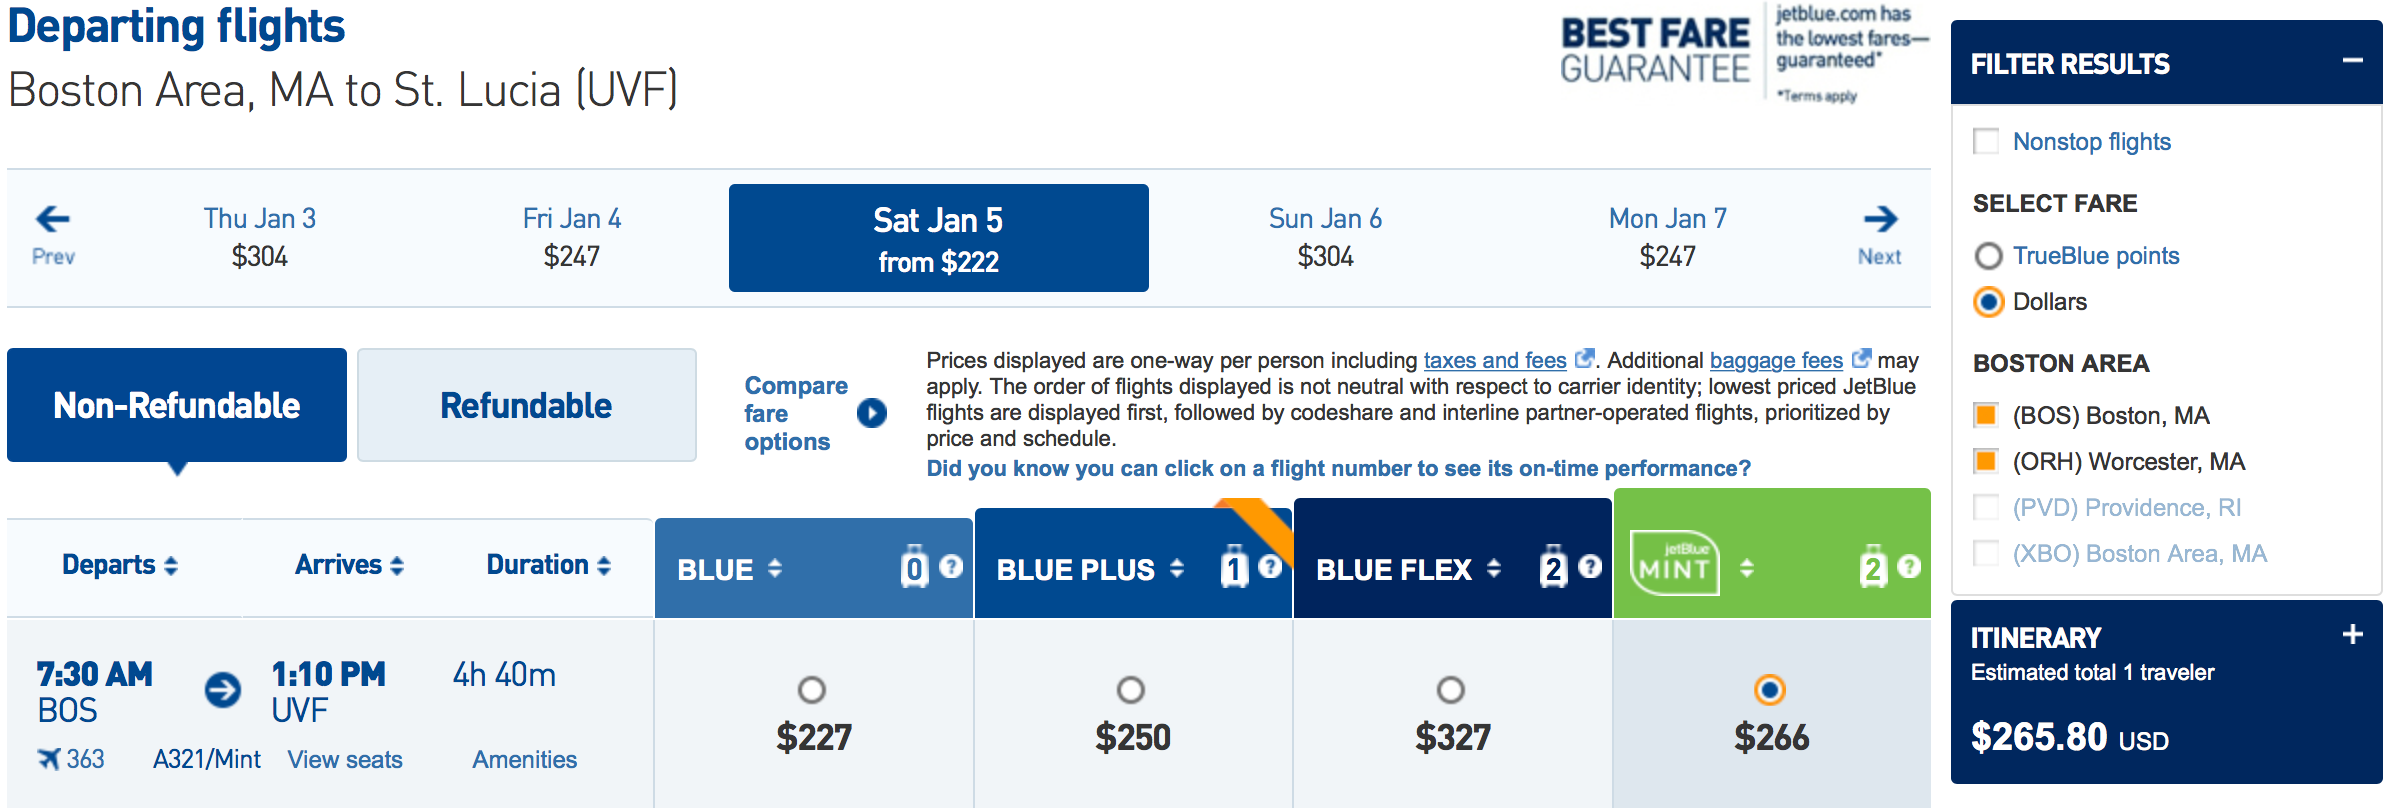Expand the Itinerary panel
The width and height of the screenshot is (2394, 808).
pos(2352,635)
